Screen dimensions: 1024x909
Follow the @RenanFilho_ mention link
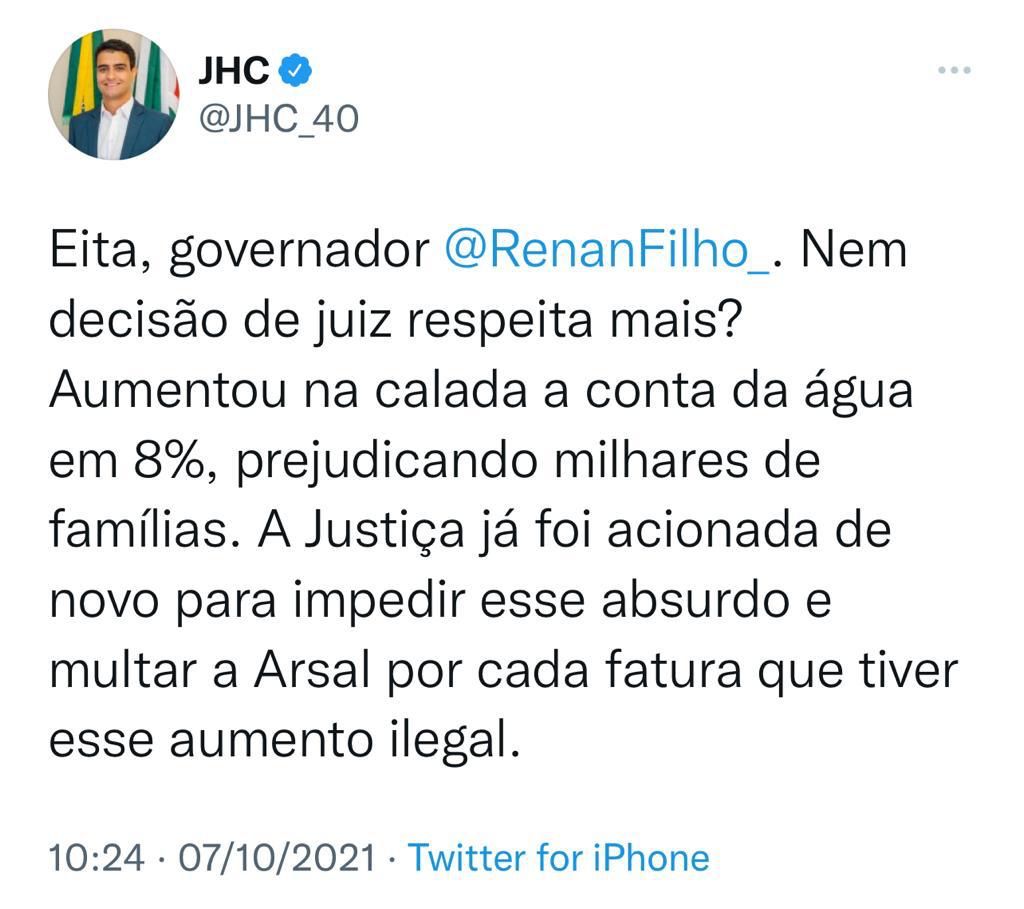pyautogui.click(x=607, y=250)
